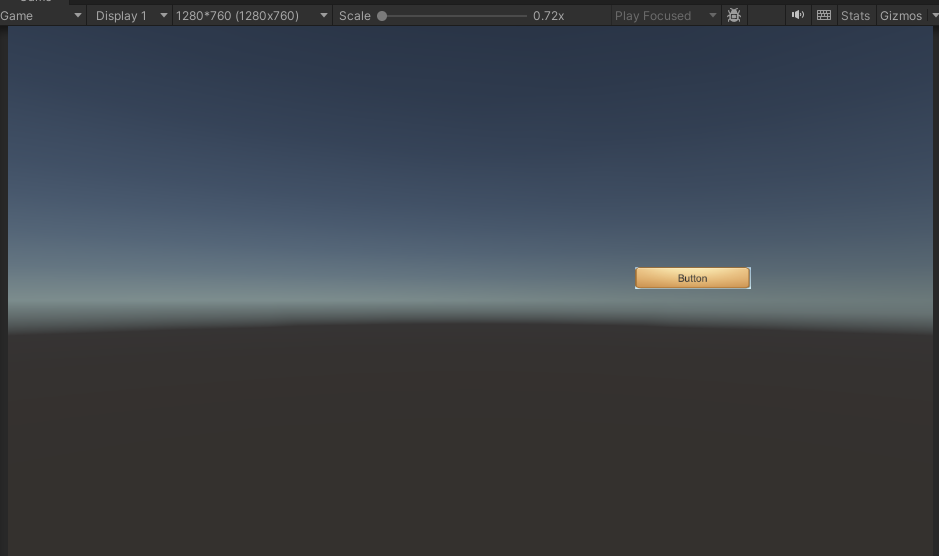Mute the game audio speaker icon

[x=797, y=15]
